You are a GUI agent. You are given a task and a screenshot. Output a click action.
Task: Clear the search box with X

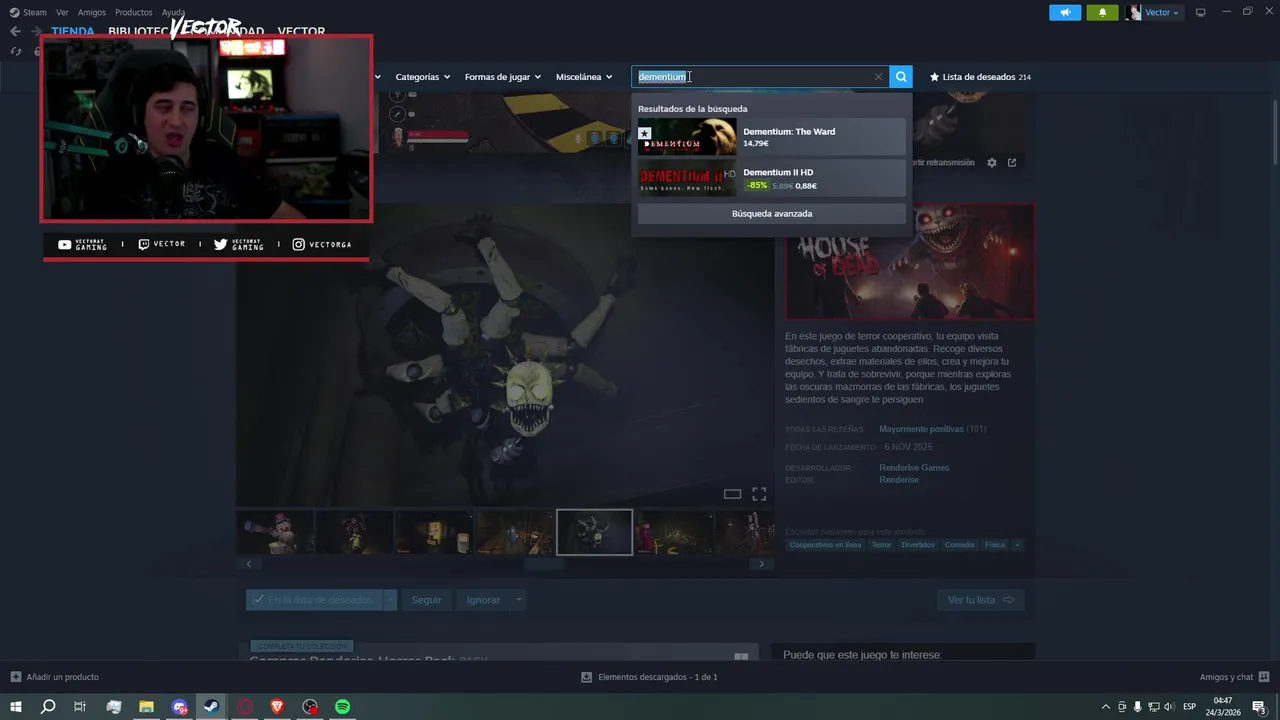878,77
